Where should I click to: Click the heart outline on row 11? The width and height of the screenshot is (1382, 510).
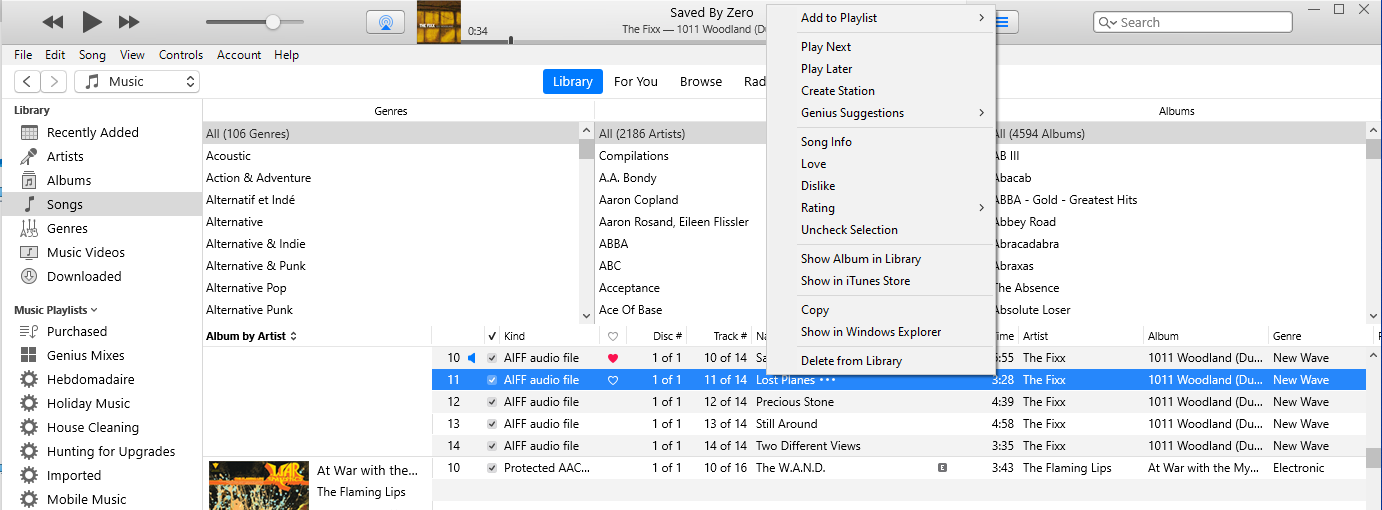(613, 380)
